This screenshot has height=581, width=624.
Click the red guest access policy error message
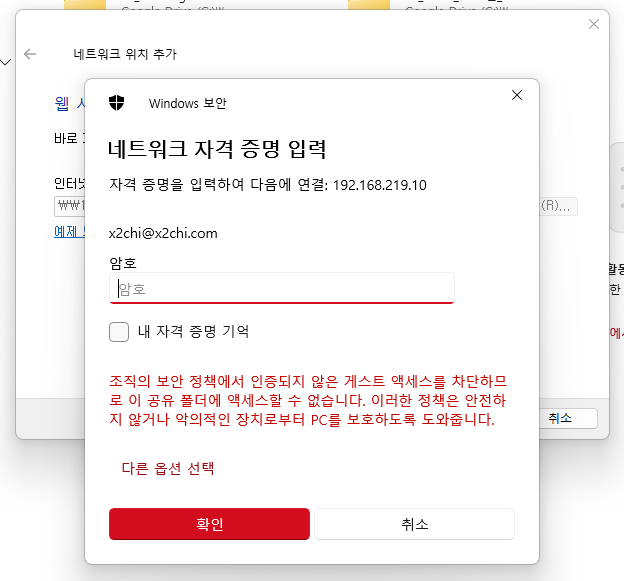(308, 400)
